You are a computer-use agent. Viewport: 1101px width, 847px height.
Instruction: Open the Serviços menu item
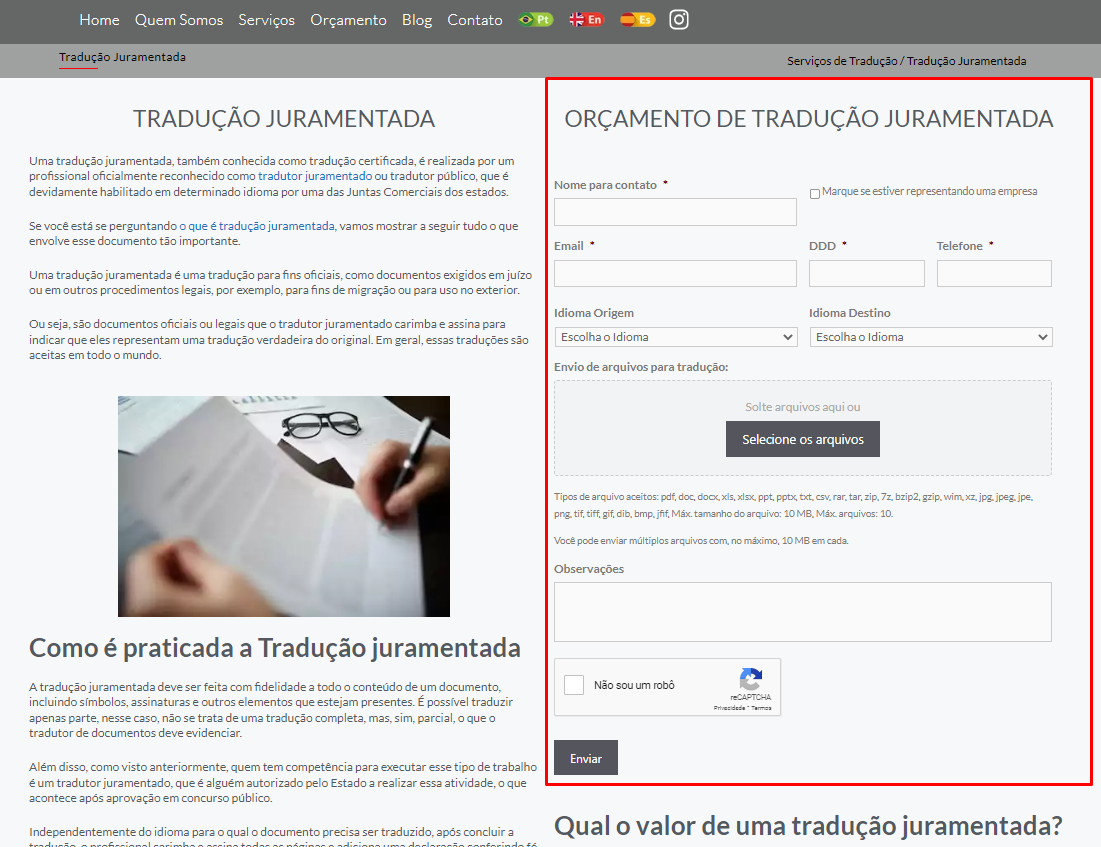267,20
